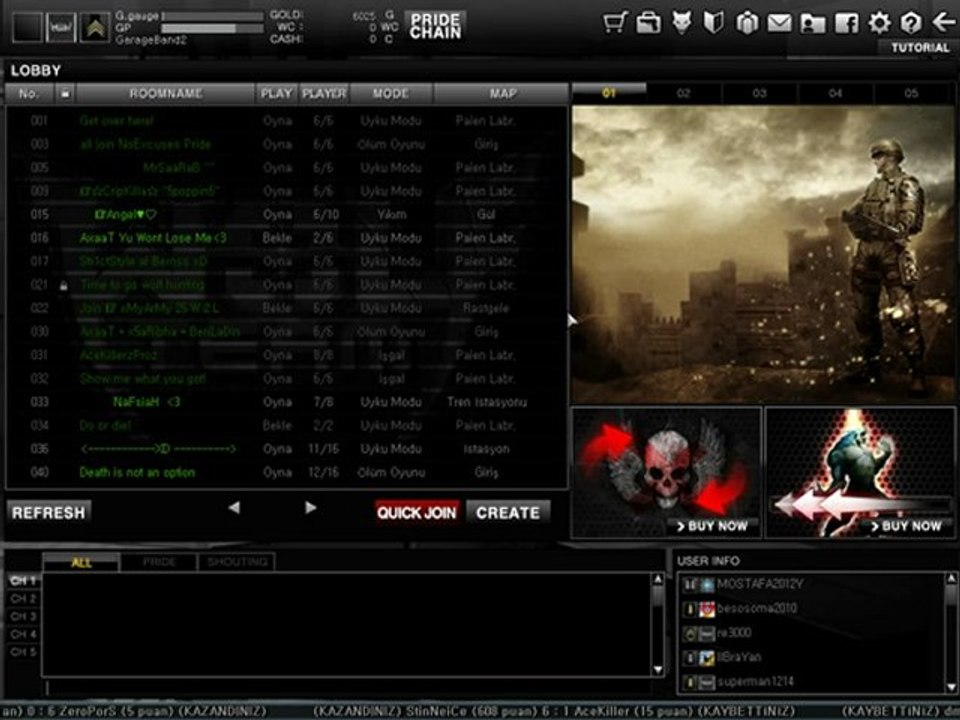Screen dimensions: 960x720
Task: Go to previous room list page
Action: point(234,508)
